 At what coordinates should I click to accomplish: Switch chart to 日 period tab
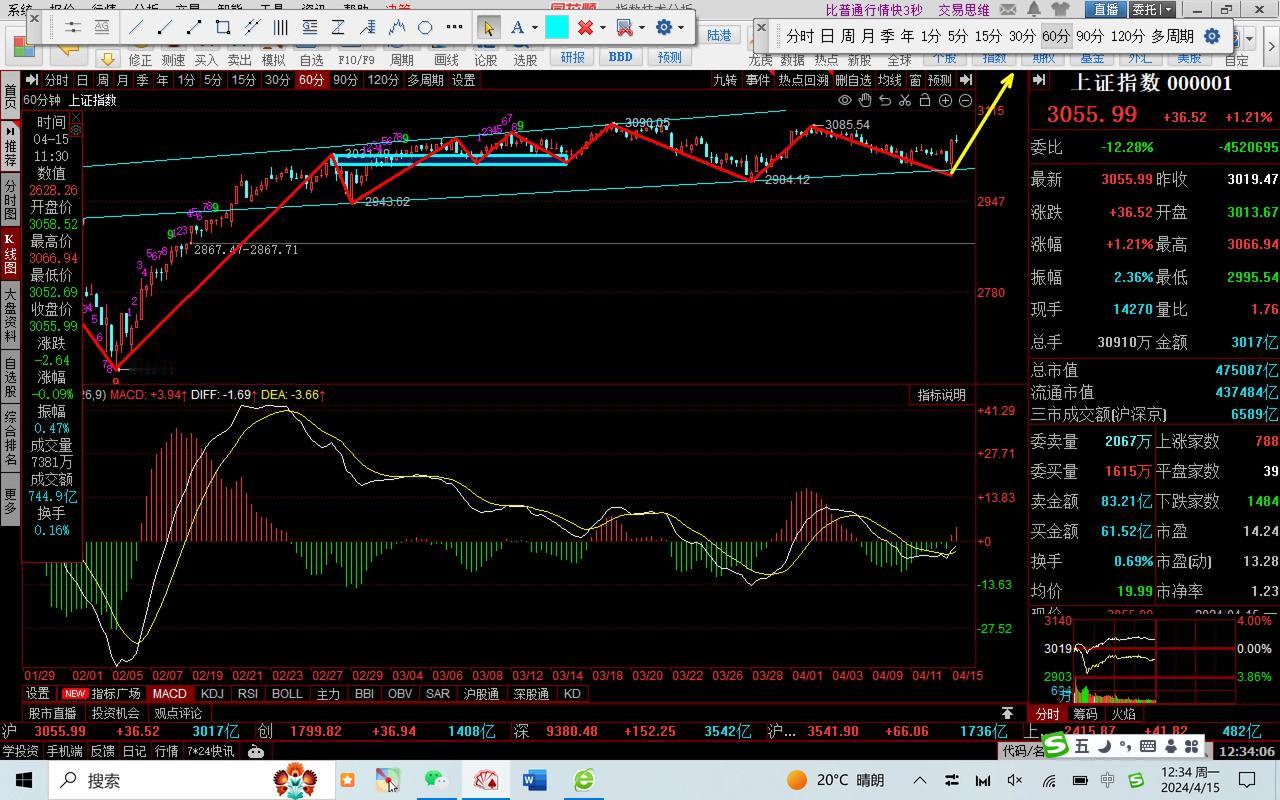click(x=83, y=80)
